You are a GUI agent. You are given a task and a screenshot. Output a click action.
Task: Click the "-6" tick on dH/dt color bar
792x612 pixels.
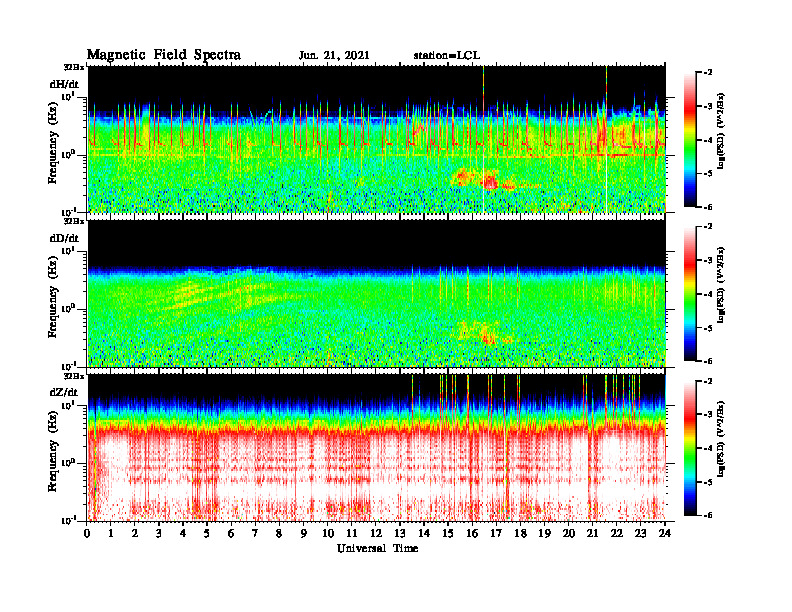(x=707, y=207)
